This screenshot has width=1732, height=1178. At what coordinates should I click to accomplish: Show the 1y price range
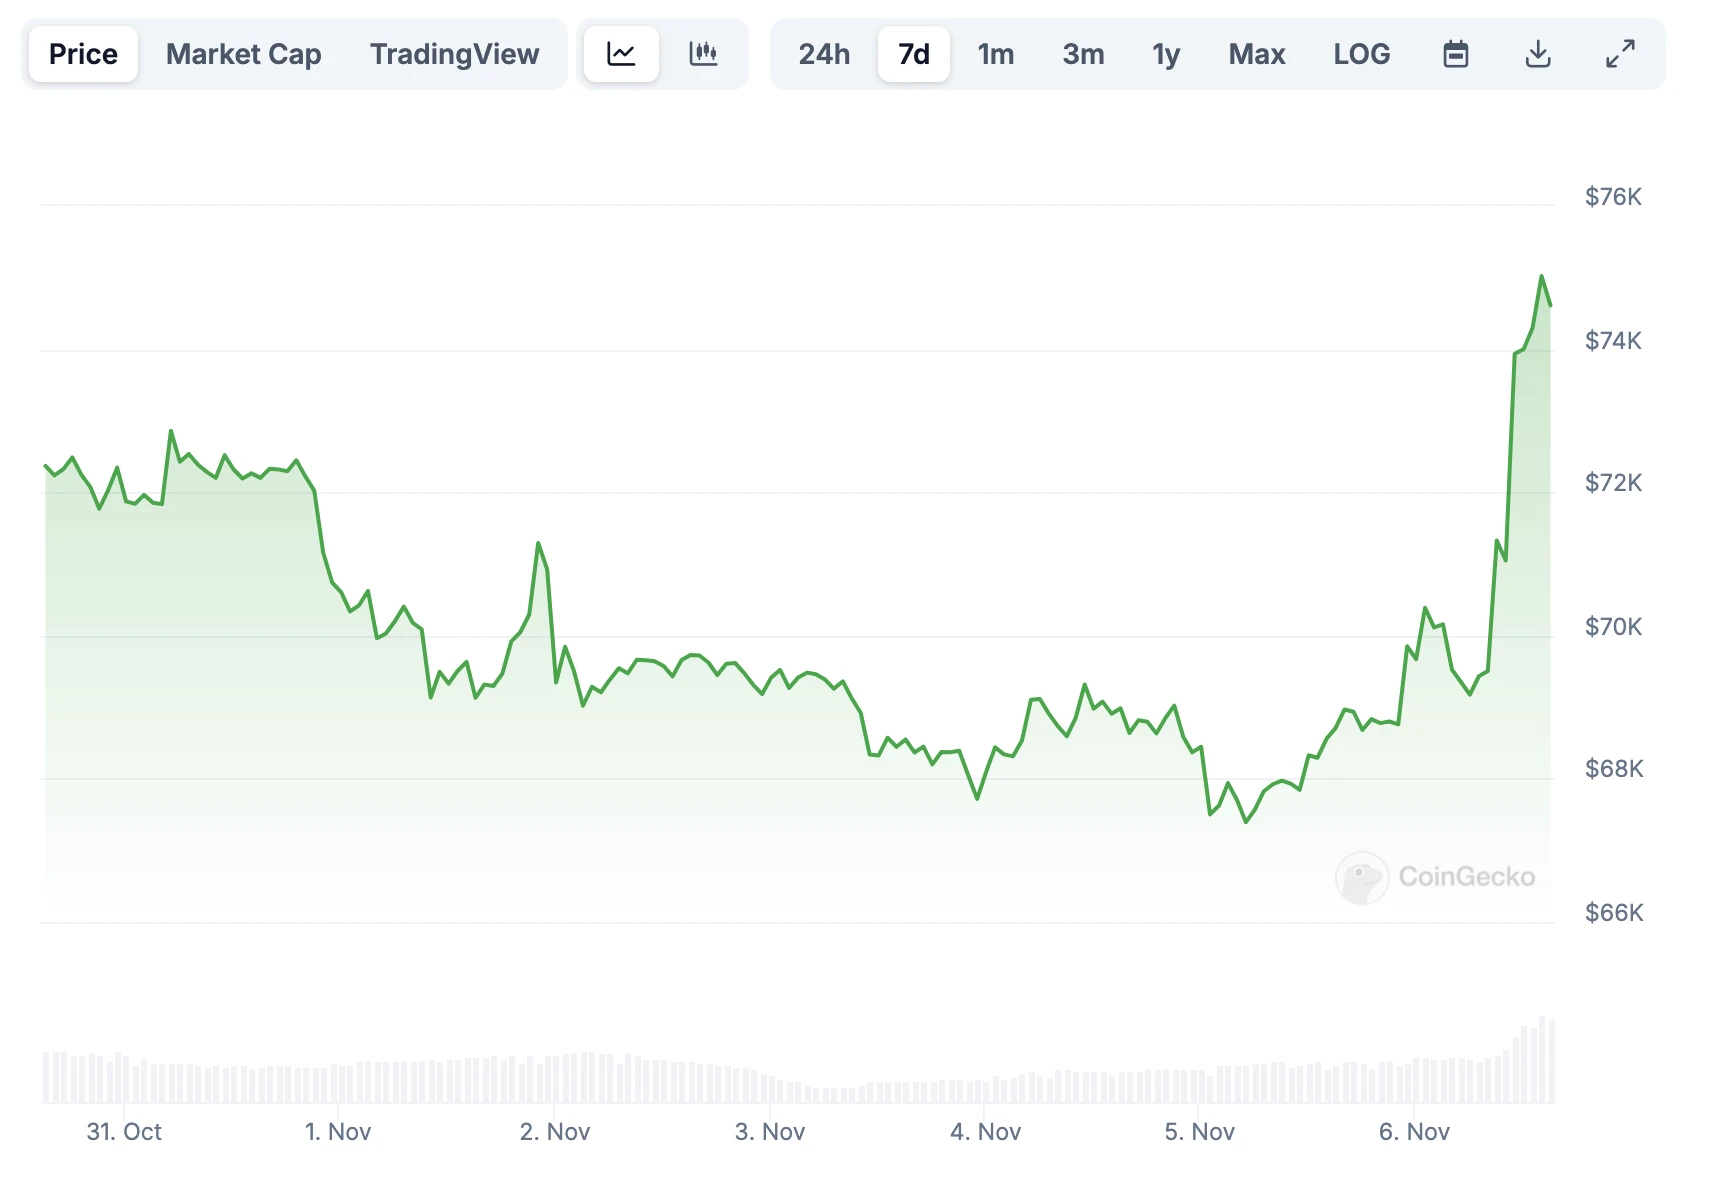tap(1166, 54)
